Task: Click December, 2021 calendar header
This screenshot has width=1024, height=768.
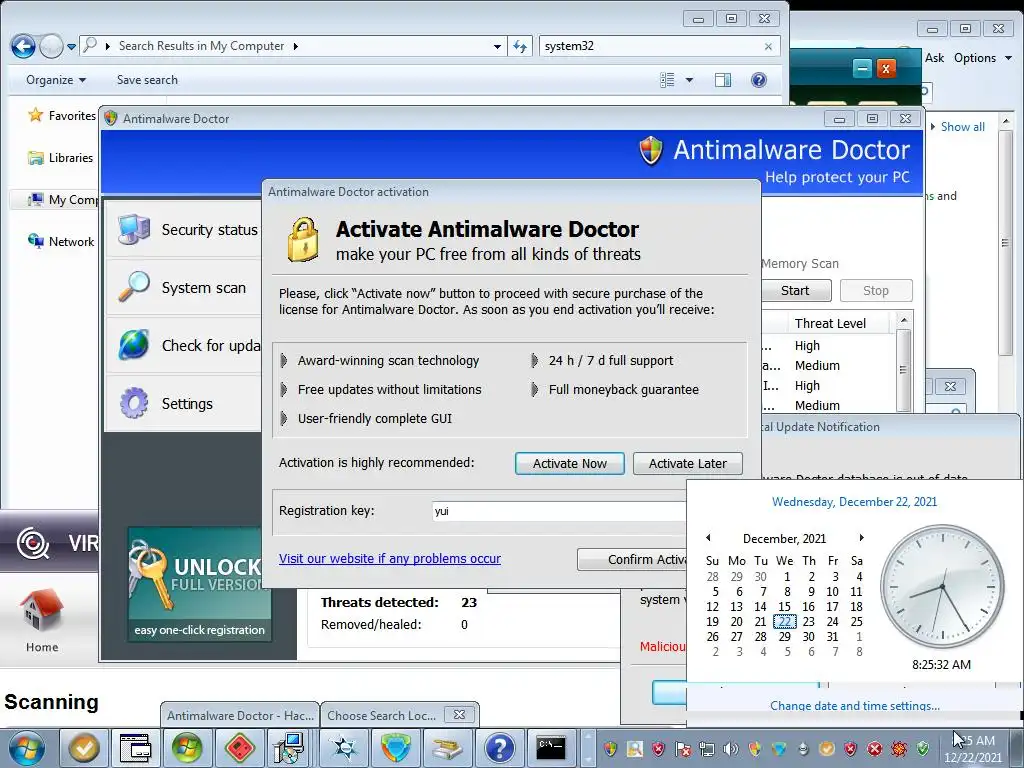Action: [784, 539]
